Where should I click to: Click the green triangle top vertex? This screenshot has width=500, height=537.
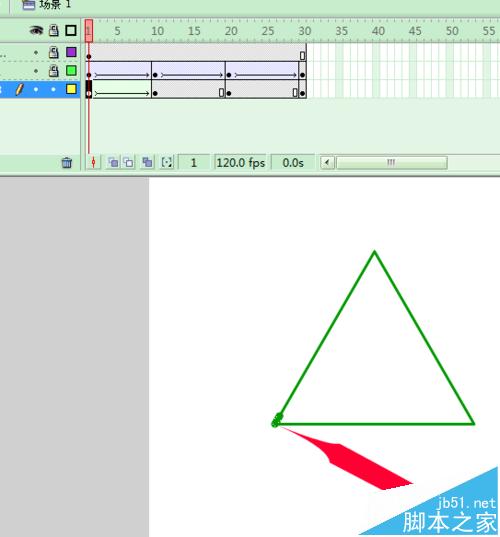(x=374, y=252)
